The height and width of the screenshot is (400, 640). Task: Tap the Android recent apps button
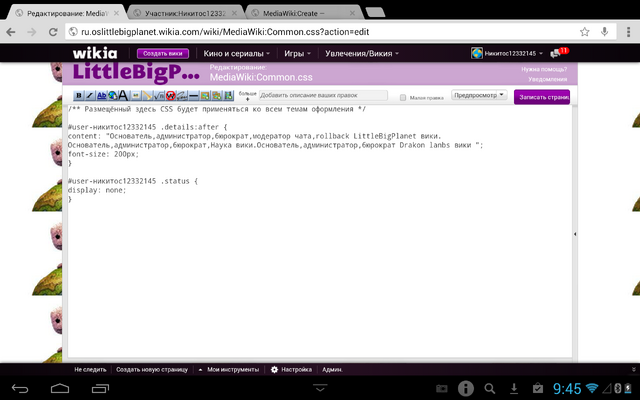[x=100, y=388]
